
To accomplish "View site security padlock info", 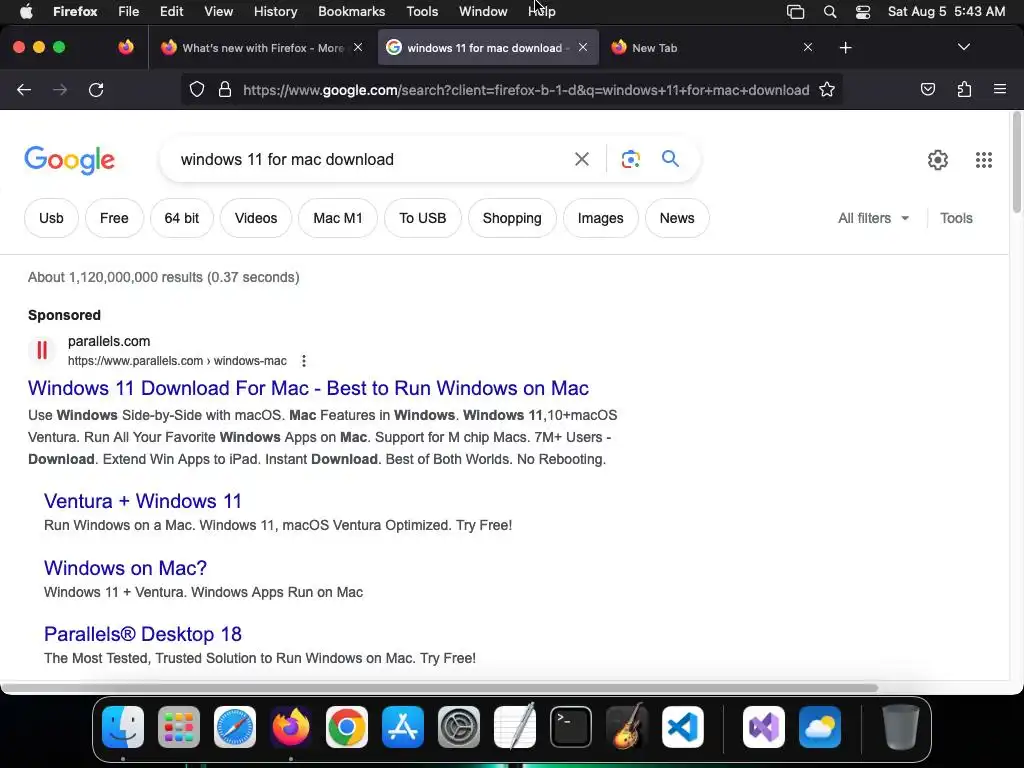I will [225, 89].
